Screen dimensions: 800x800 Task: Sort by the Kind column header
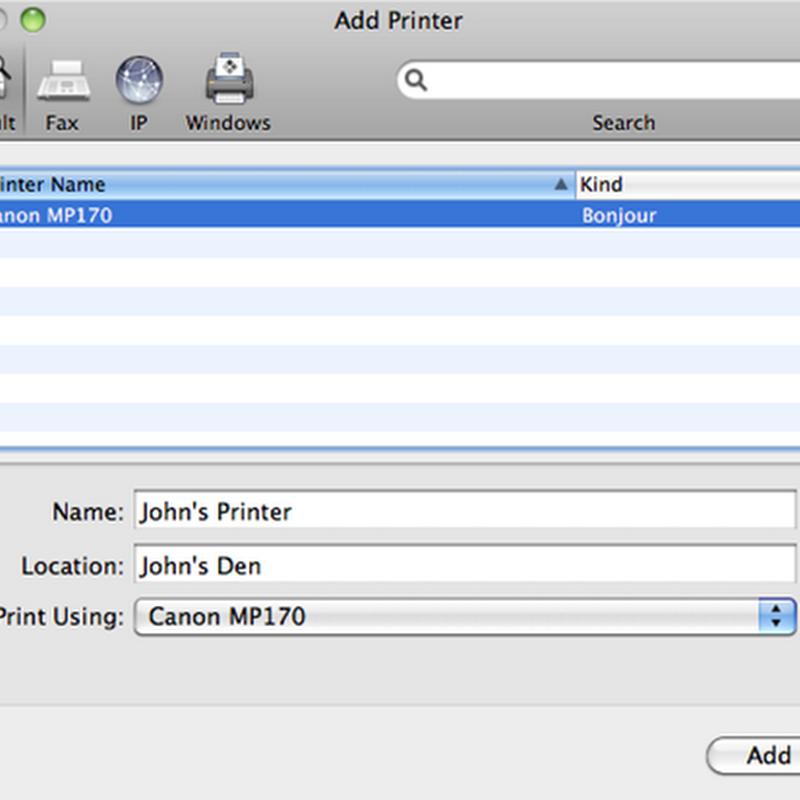(x=688, y=184)
